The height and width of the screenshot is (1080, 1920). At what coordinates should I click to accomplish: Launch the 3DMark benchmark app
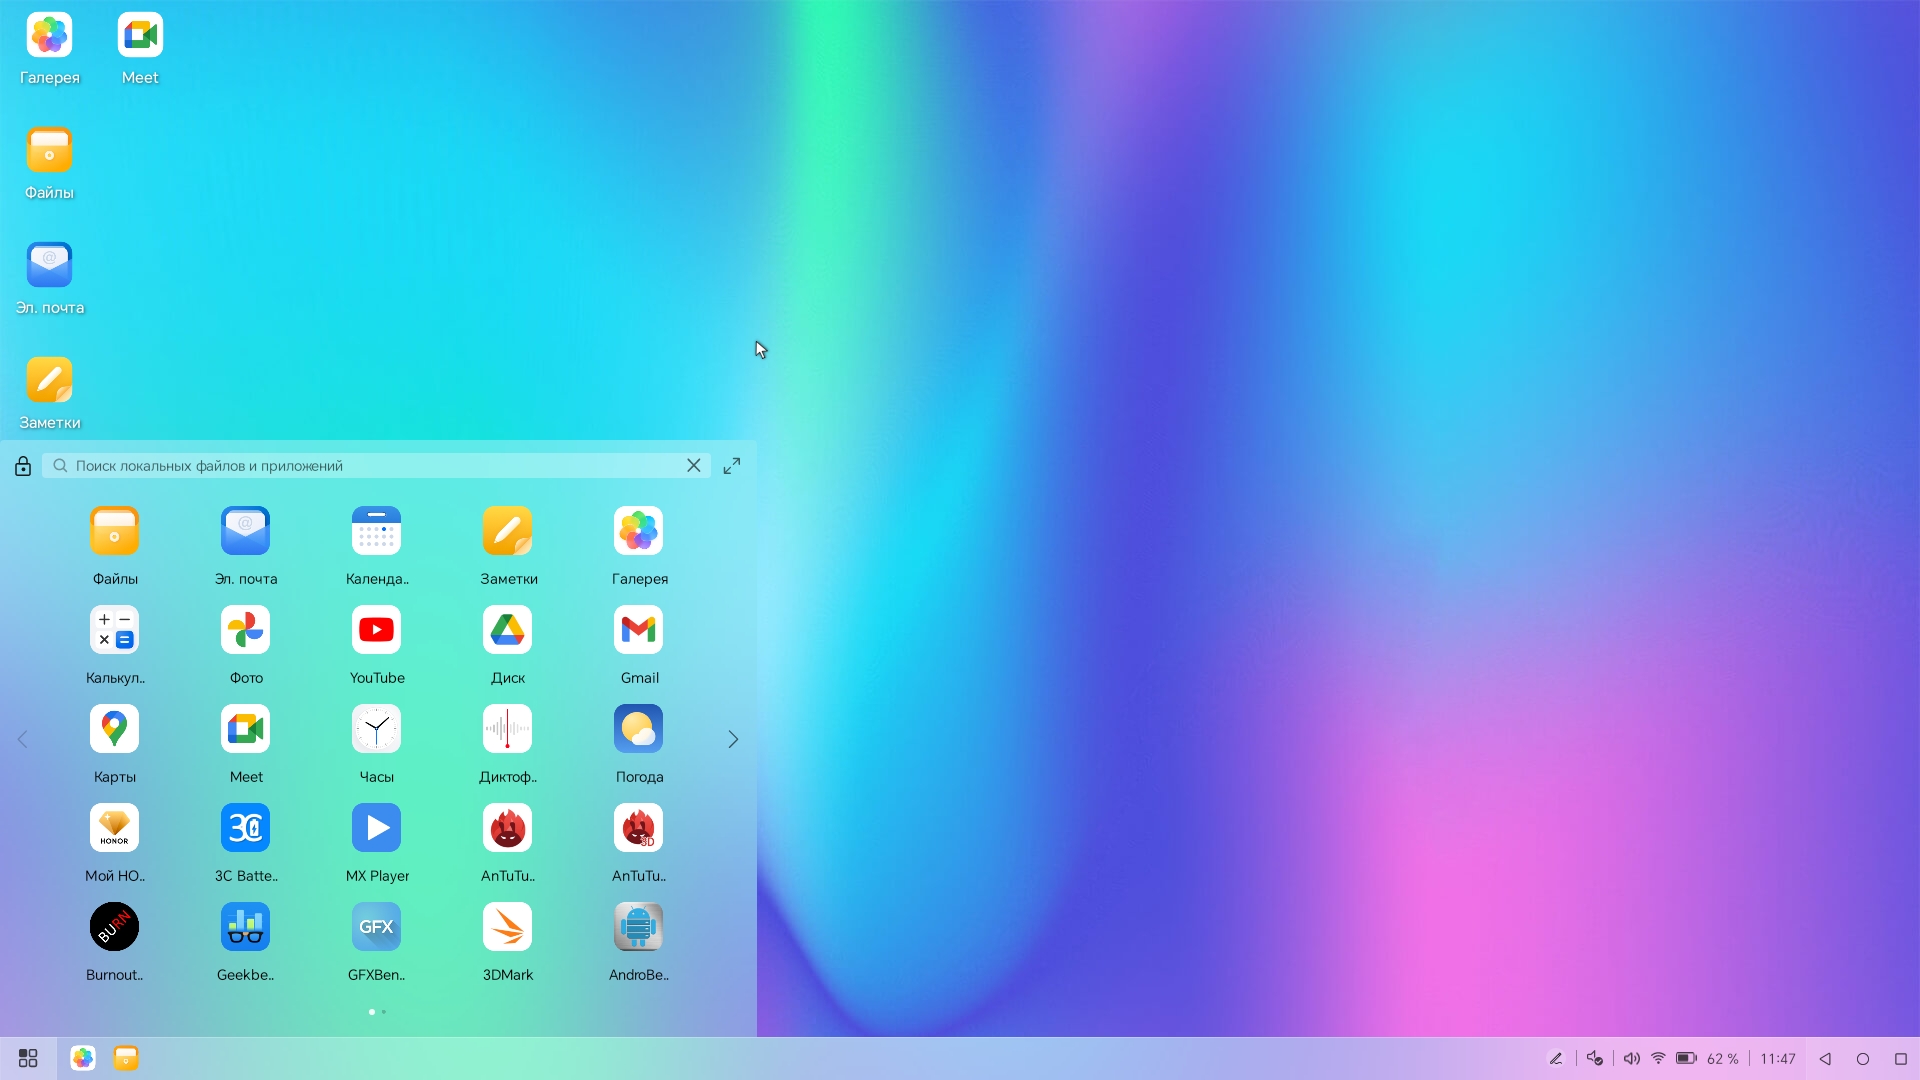507,927
